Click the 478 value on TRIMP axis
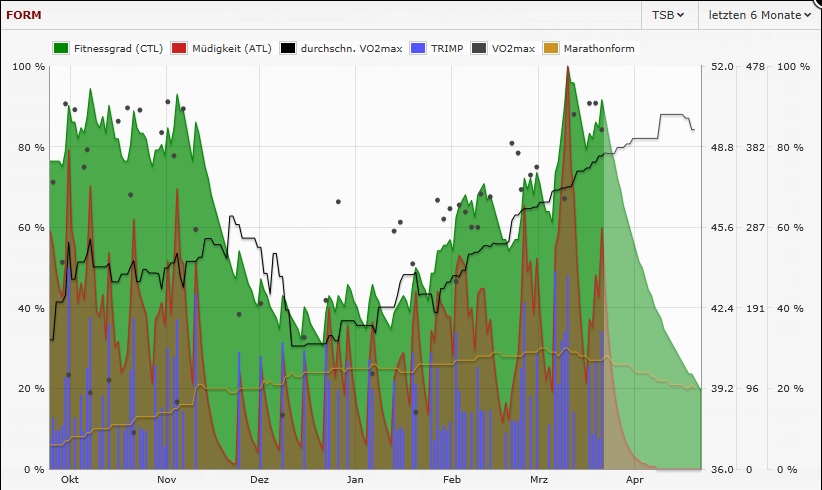Screen dimensions: 822x490 click(756, 67)
